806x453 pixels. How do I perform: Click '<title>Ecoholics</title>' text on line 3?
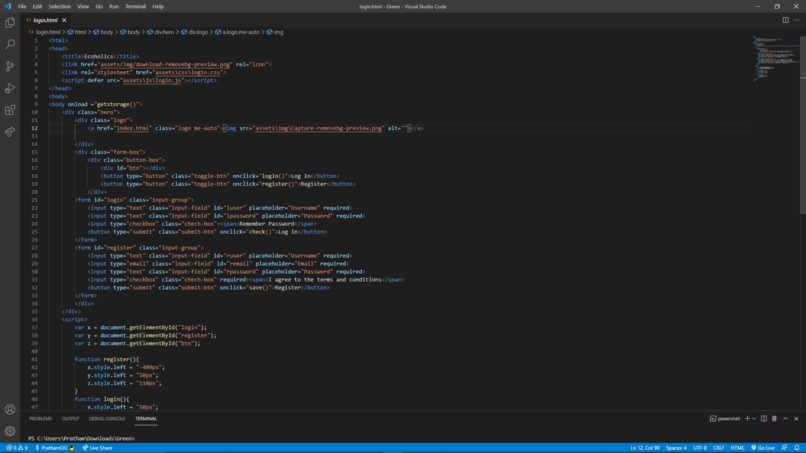coord(100,57)
